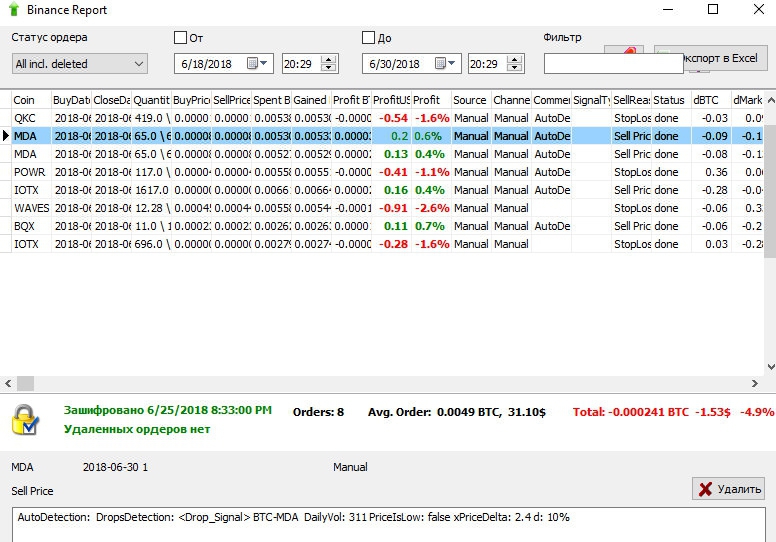
Task: Maximize the Binance Report window
Action: point(713,9)
